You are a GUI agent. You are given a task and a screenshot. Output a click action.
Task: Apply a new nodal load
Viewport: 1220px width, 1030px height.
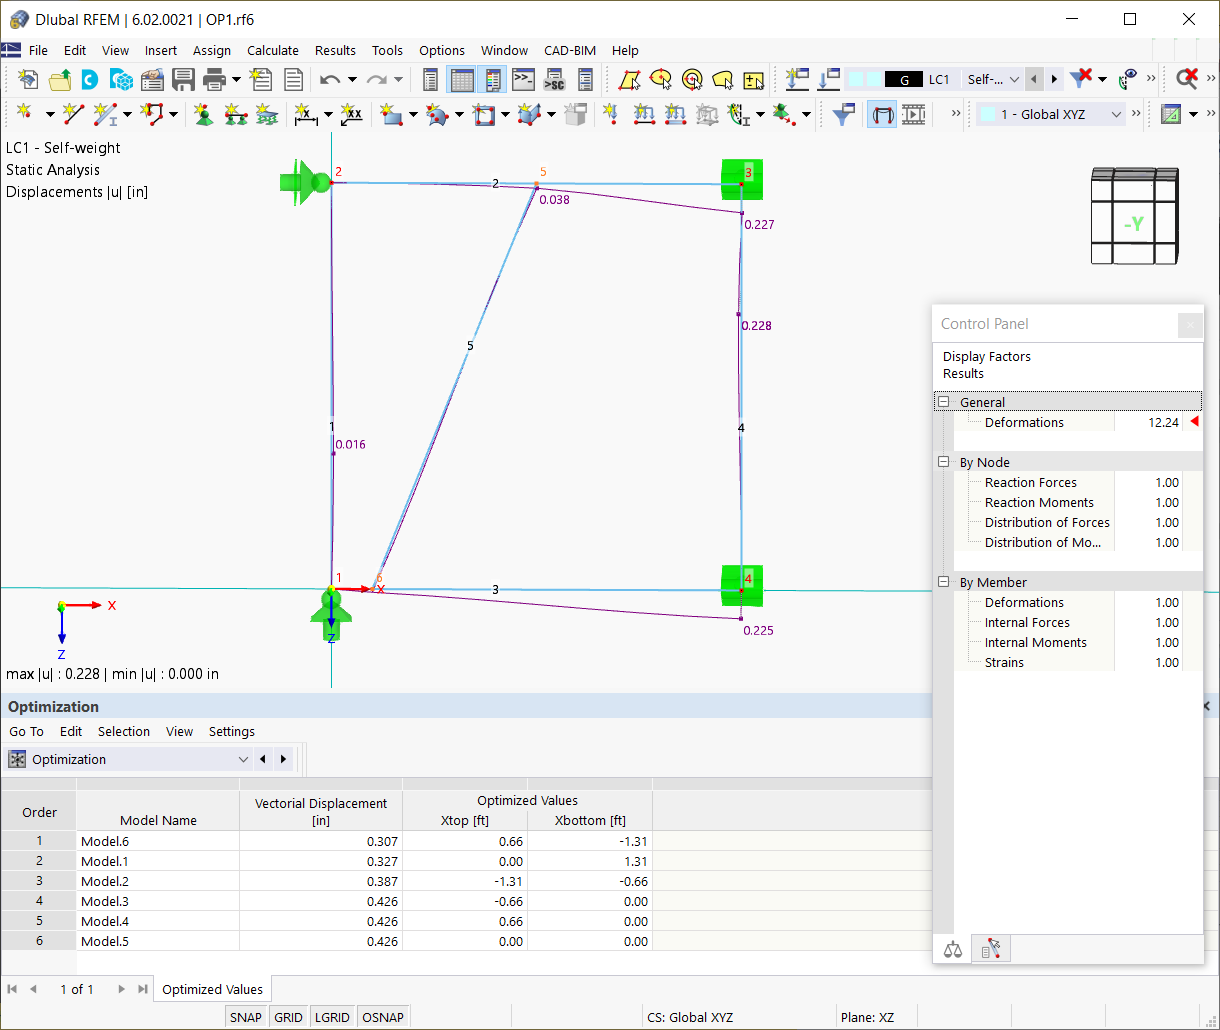pyautogui.click(x=612, y=115)
